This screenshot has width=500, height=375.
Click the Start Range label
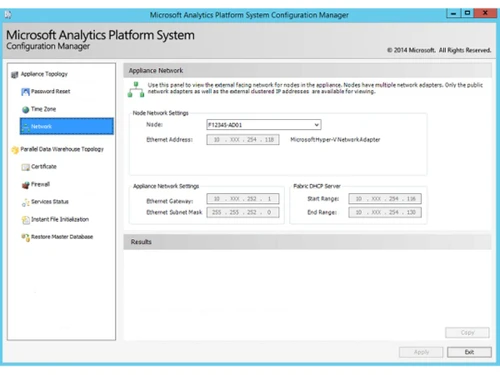coord(323,199)
